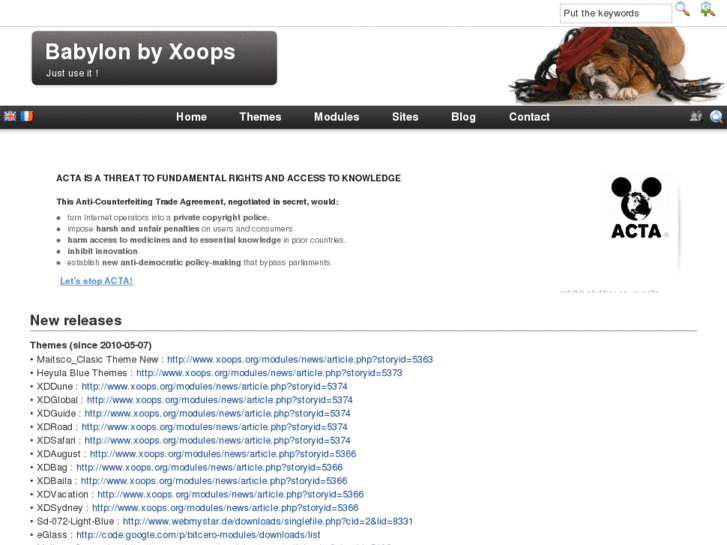This screenshot has height=545, width=727.
Task: Open the Sites menu item
Action: [405, 117]
